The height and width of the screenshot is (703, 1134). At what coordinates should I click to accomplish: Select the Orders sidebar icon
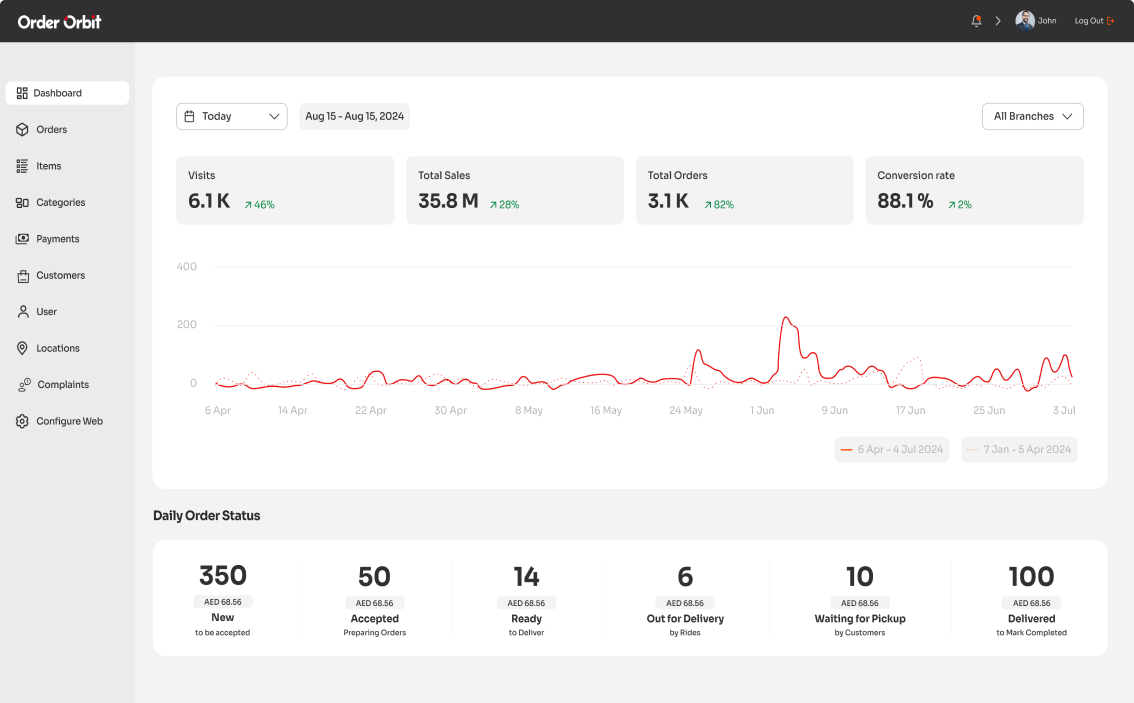click(22, 129)
